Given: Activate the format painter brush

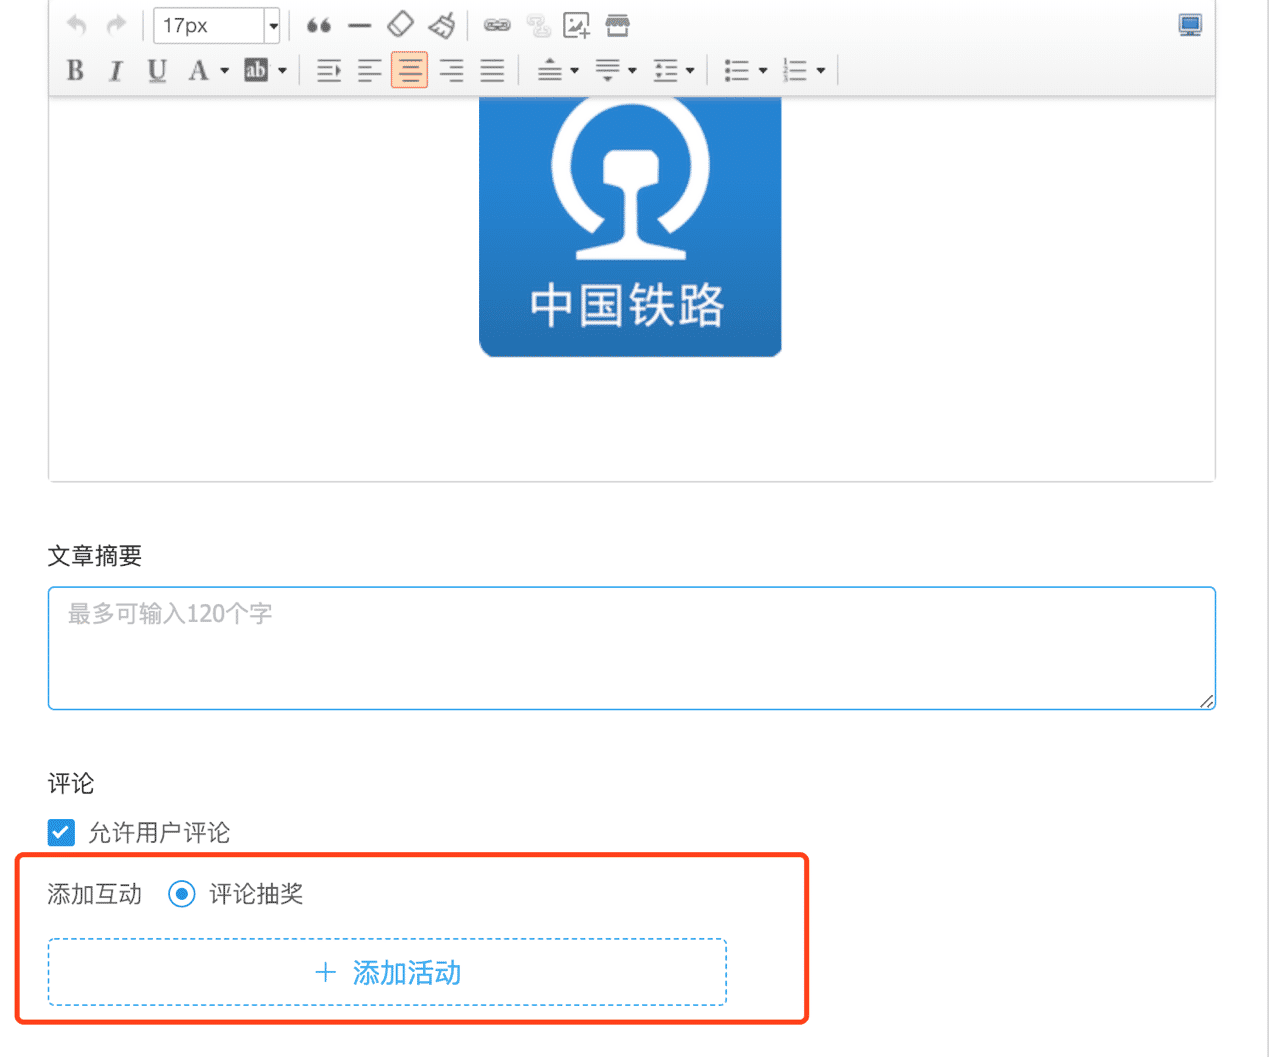Looking at the screenshot, I should [x=442, y=25].
